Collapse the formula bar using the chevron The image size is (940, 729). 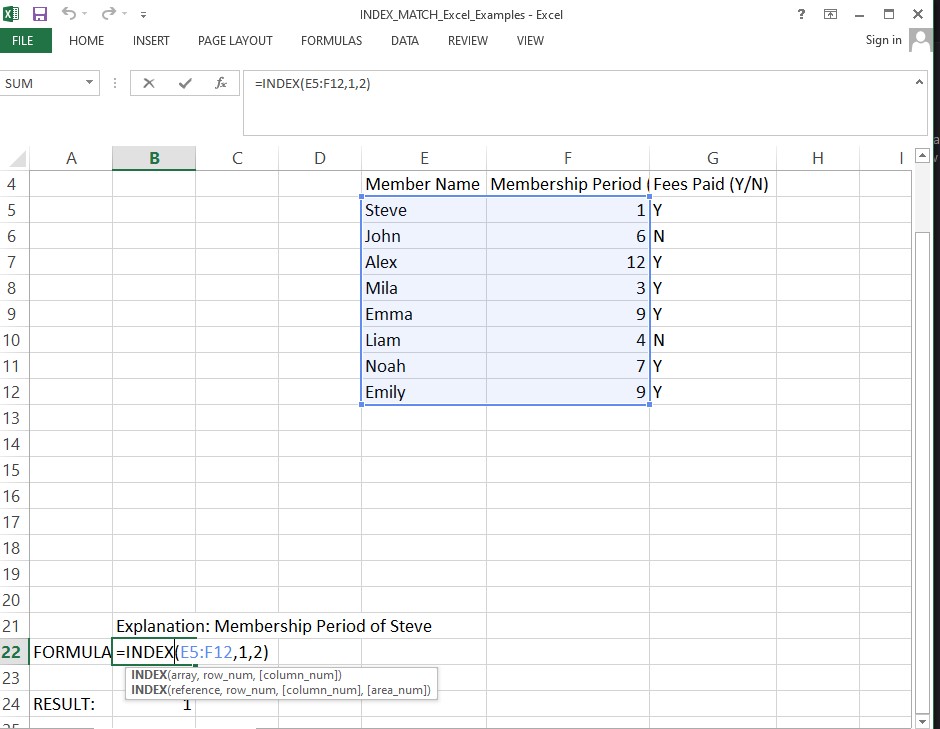pos(919,84)
